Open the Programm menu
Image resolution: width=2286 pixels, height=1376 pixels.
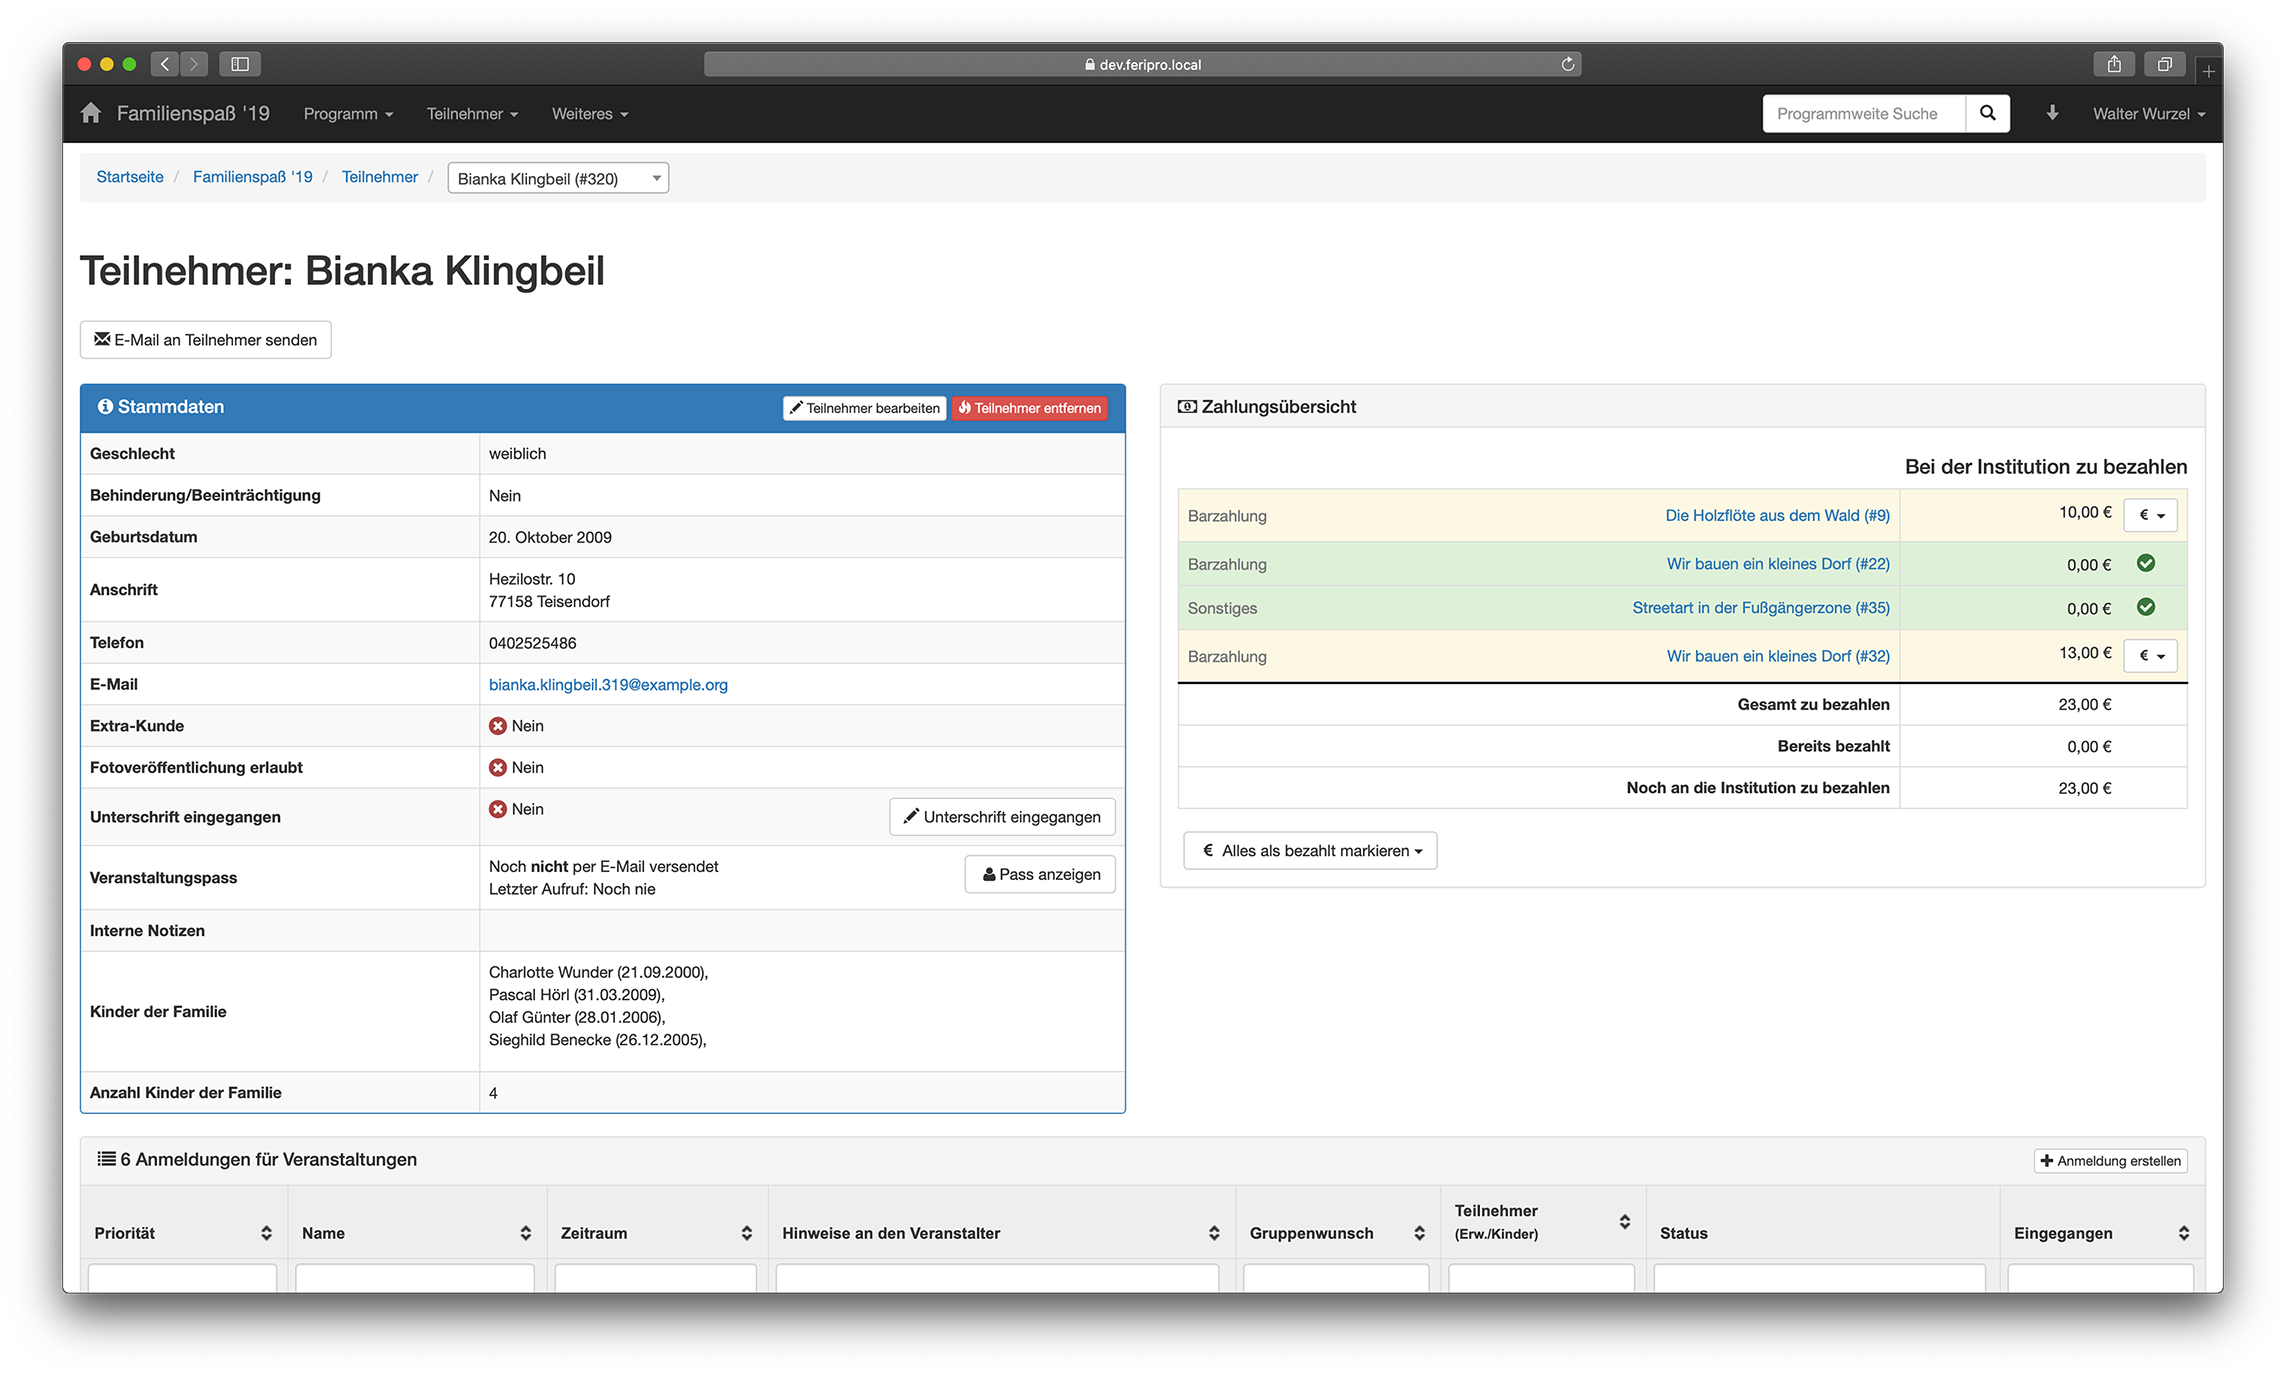[348, 114]
